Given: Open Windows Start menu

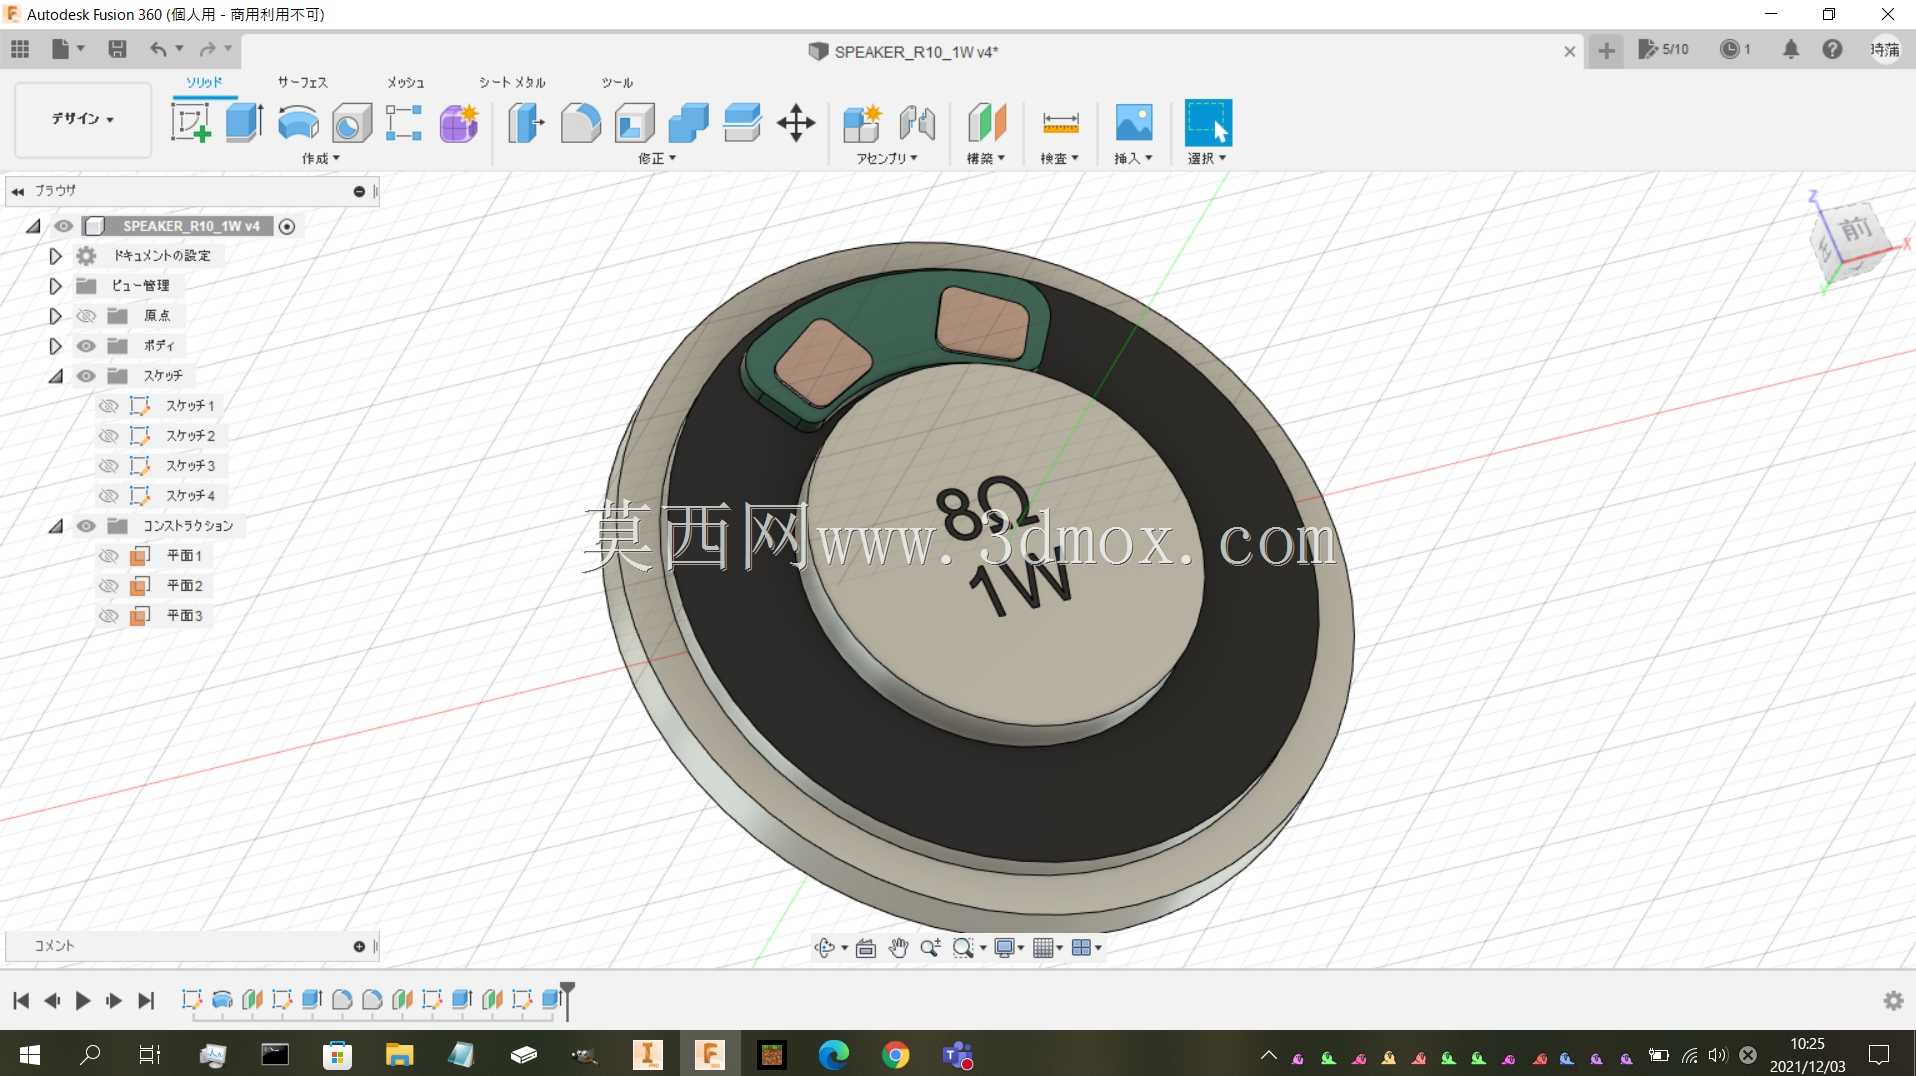Looking at the screenshot, I should [29, 1055].
